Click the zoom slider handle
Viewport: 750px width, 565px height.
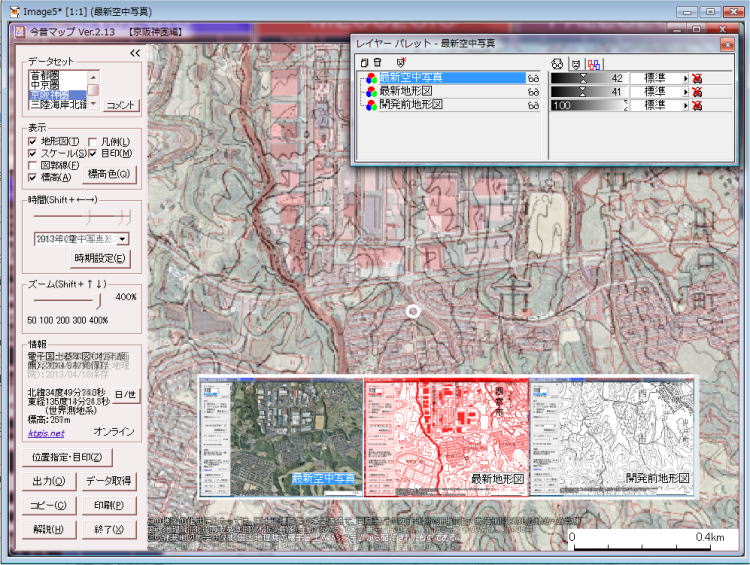pos(99,301)
